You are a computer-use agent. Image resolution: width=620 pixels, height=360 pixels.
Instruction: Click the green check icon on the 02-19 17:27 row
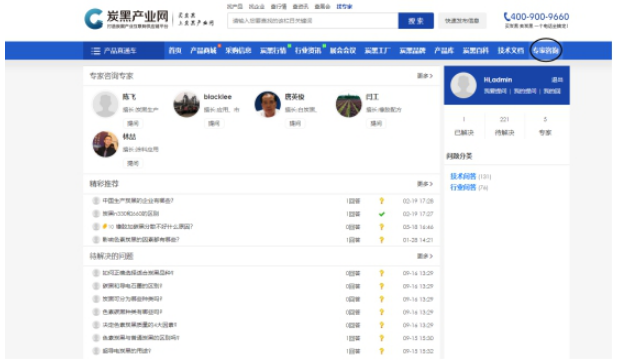tap(382, 214)
